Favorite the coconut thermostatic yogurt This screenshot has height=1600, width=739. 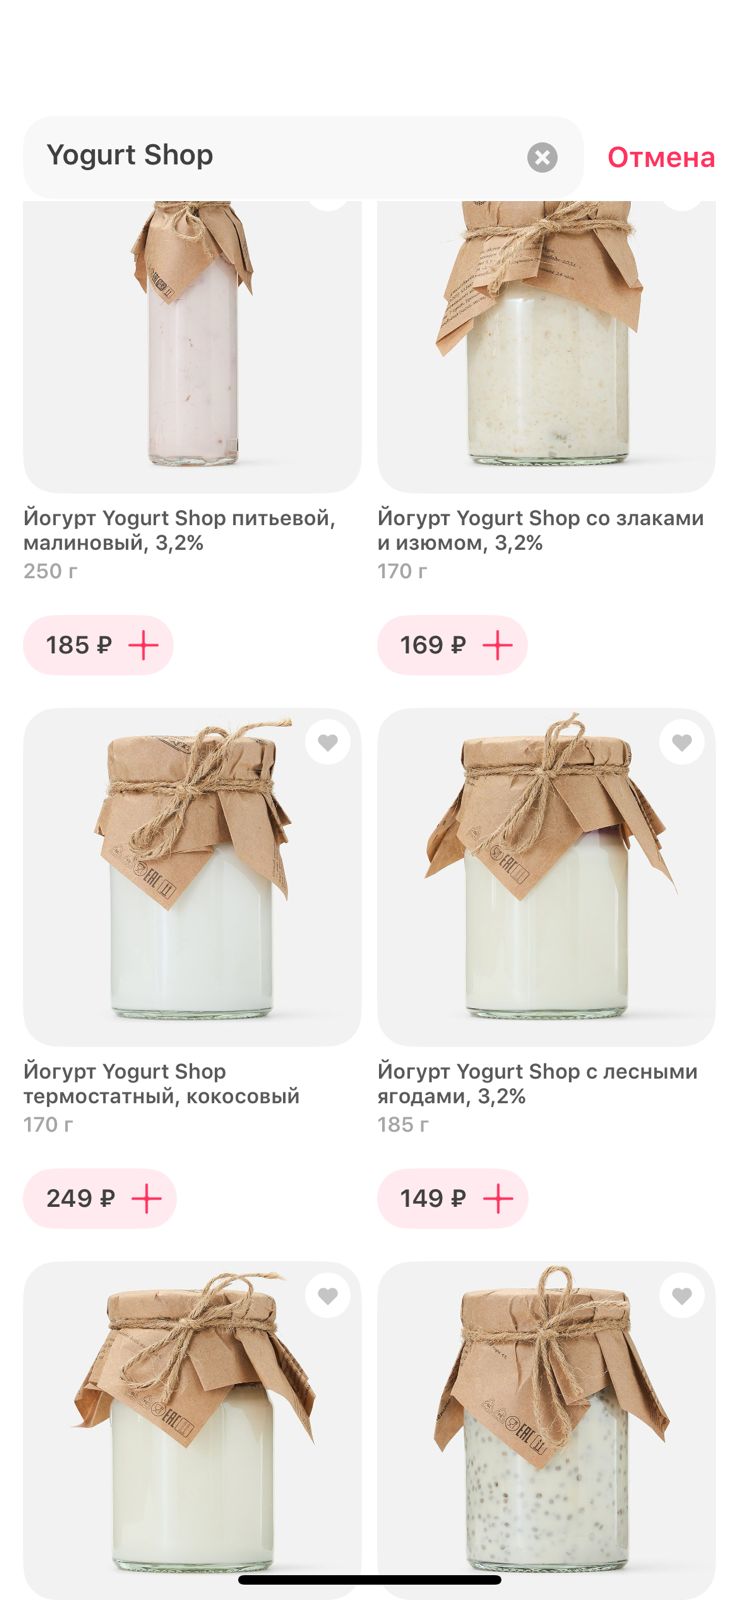tap(328, 743)
